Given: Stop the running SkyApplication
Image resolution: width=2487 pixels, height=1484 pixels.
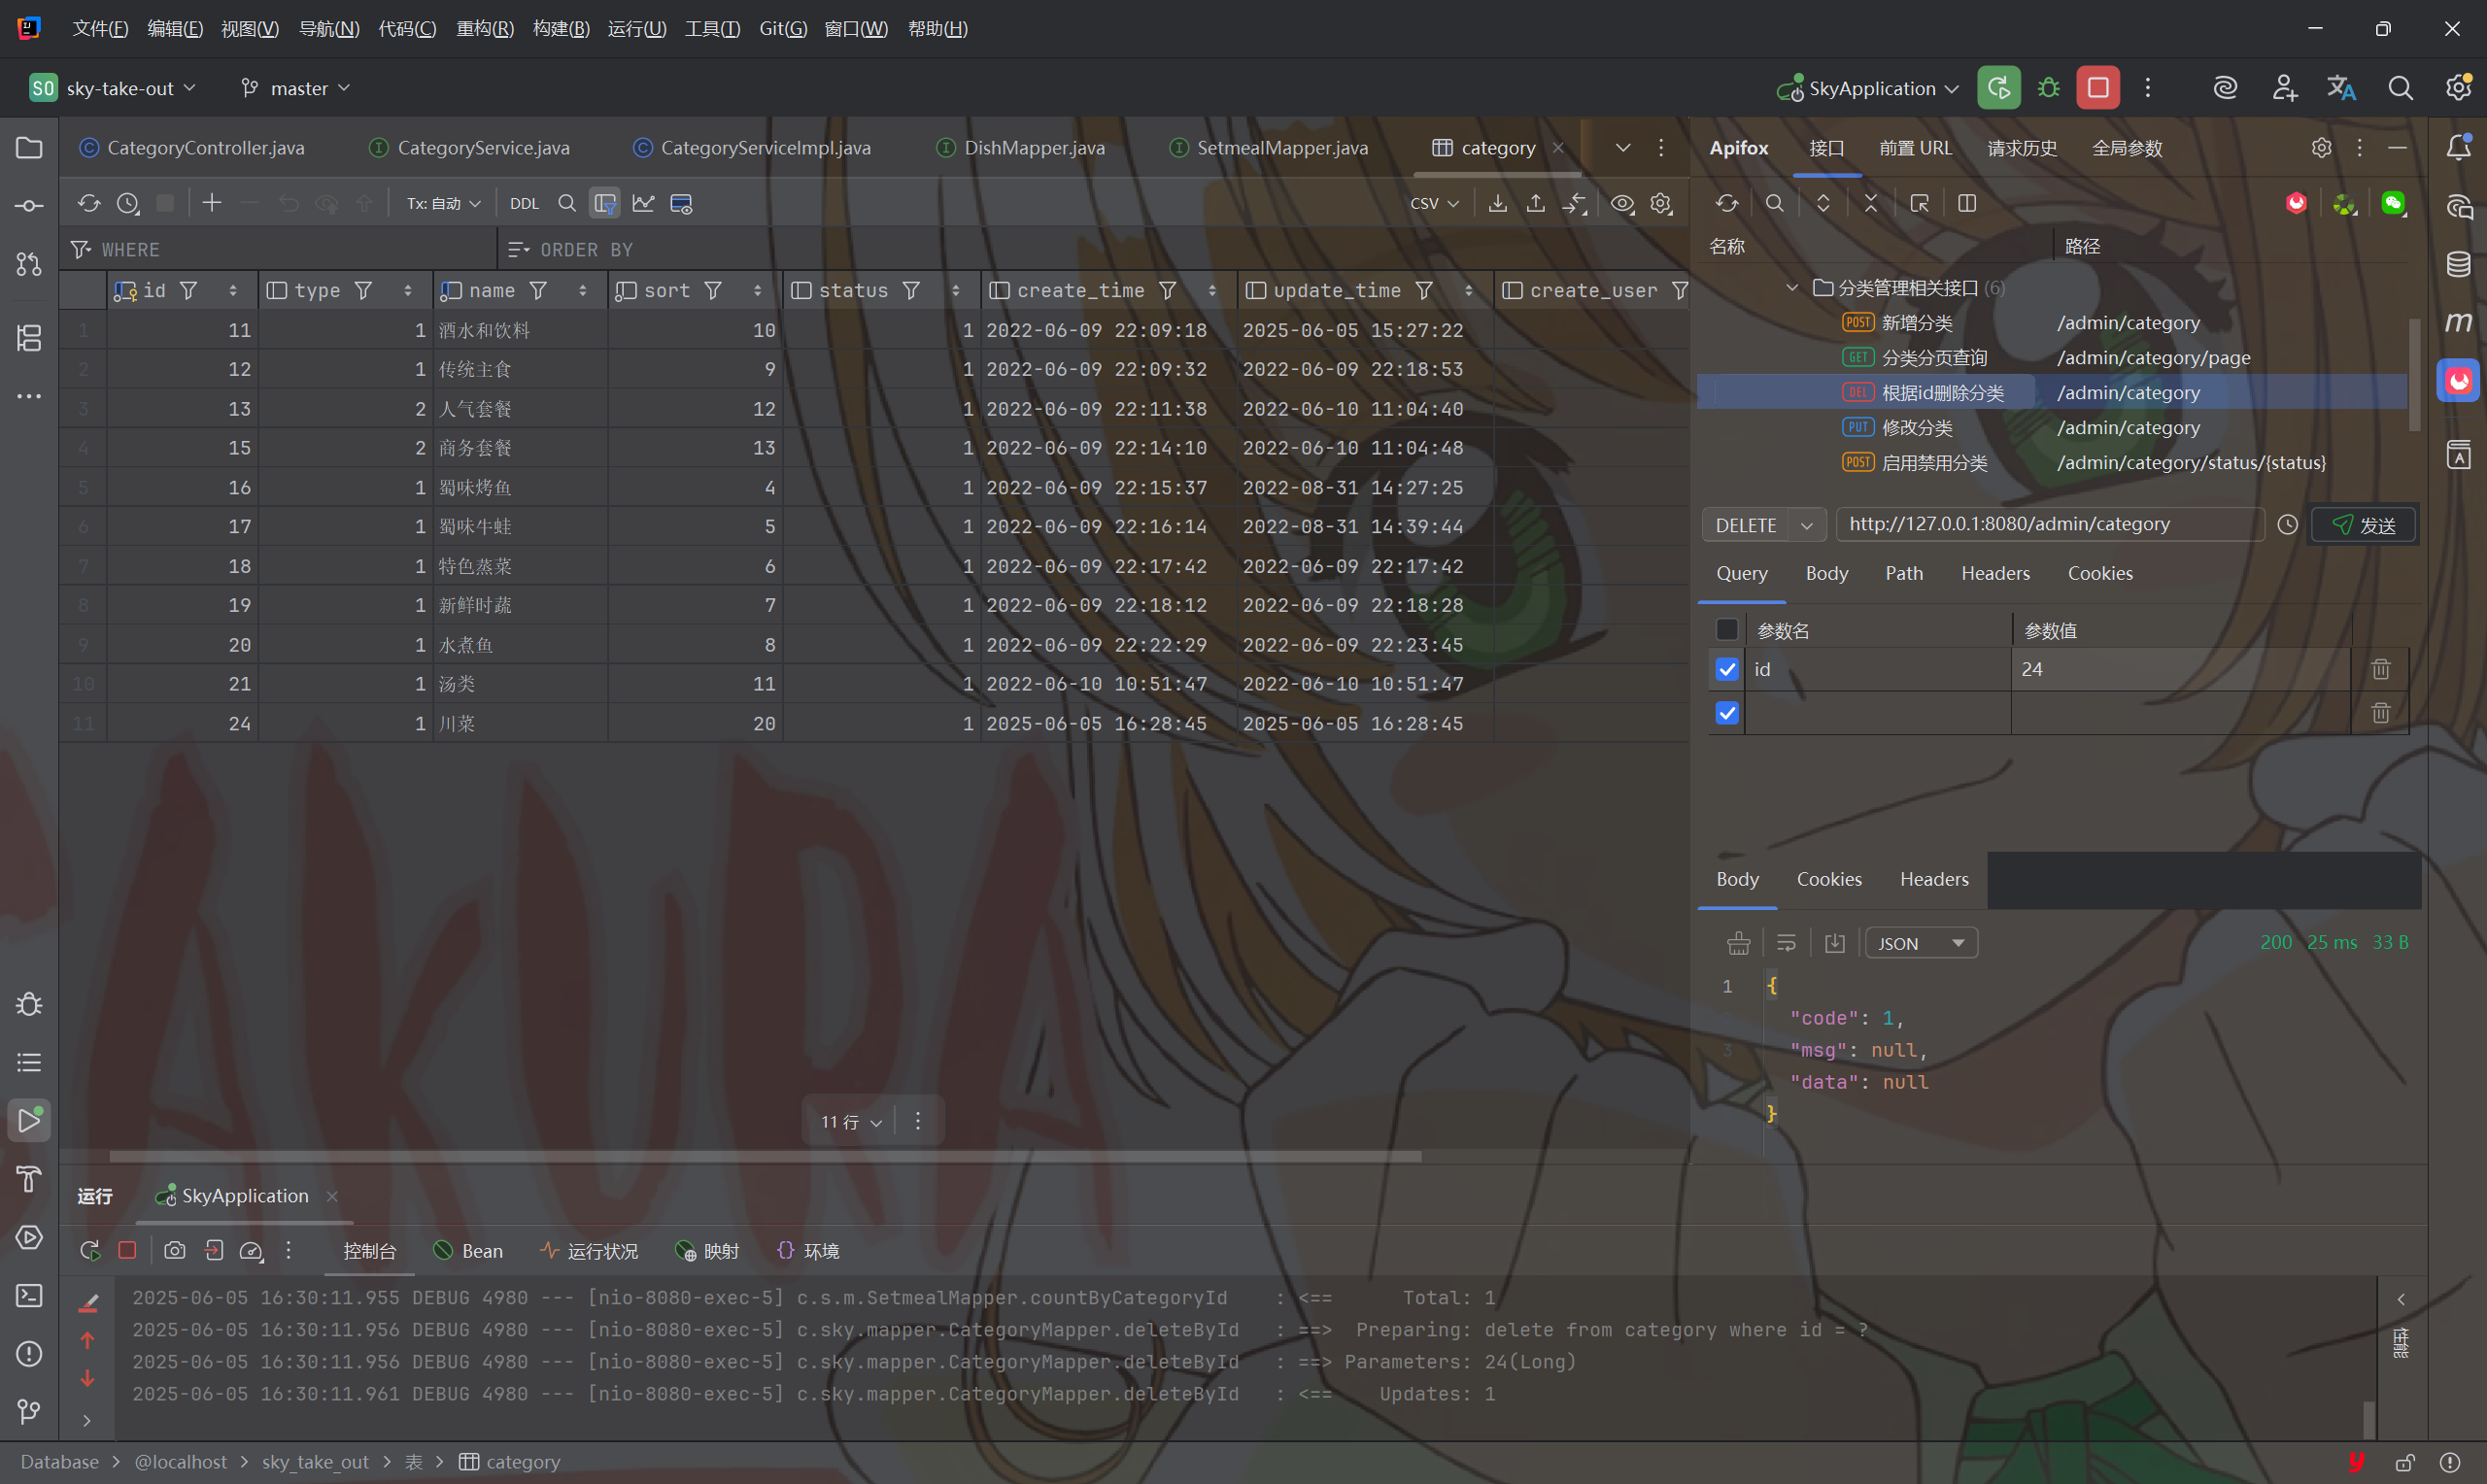Looking at the screenshot, I should point(2097,88).
